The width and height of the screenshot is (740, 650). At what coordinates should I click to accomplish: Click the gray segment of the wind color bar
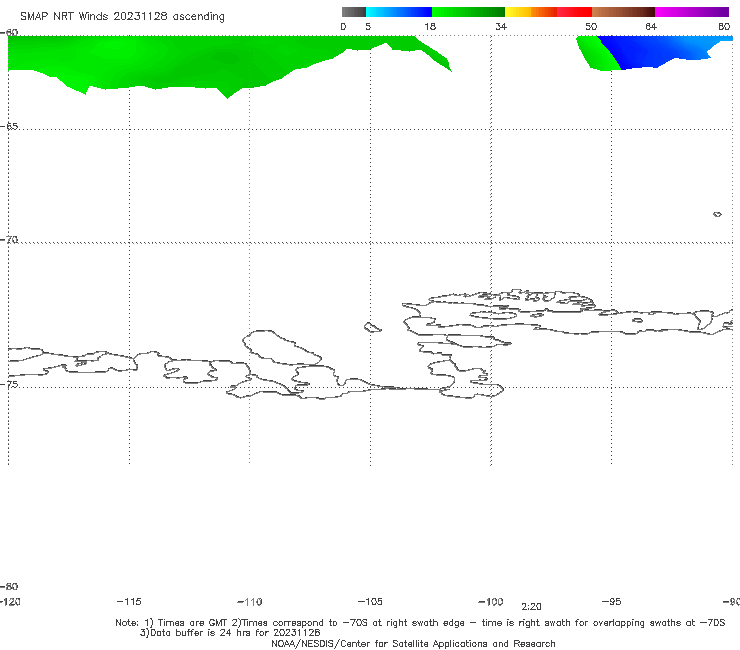(353, 12)
